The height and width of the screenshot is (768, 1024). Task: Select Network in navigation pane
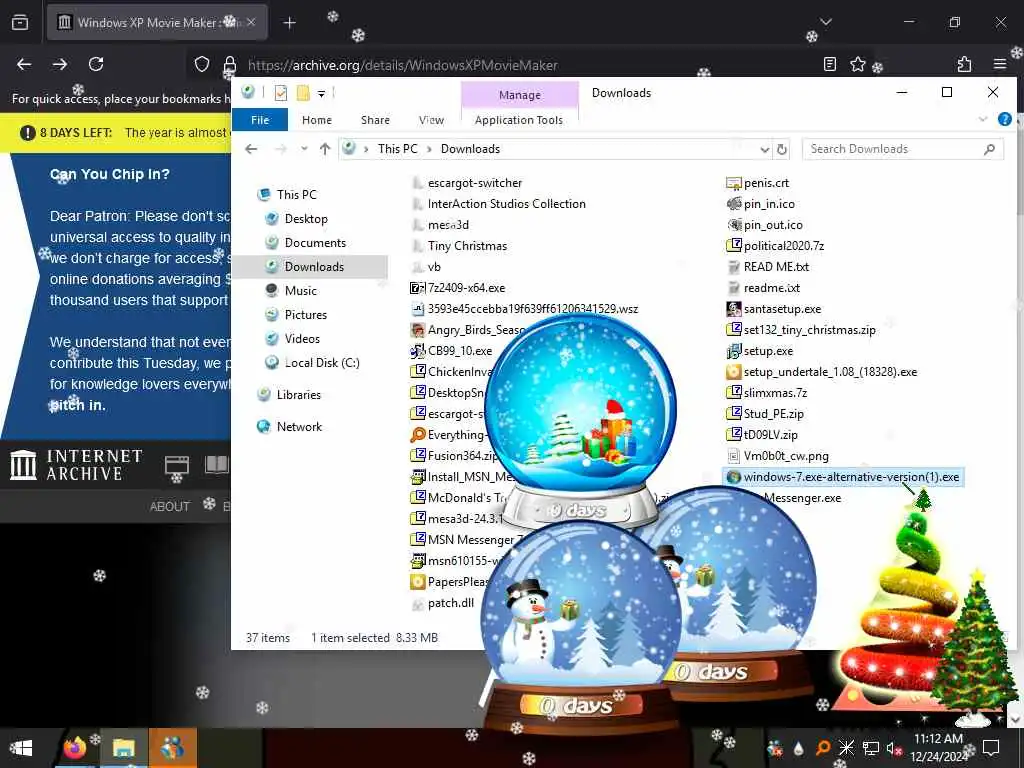point(299,427)
